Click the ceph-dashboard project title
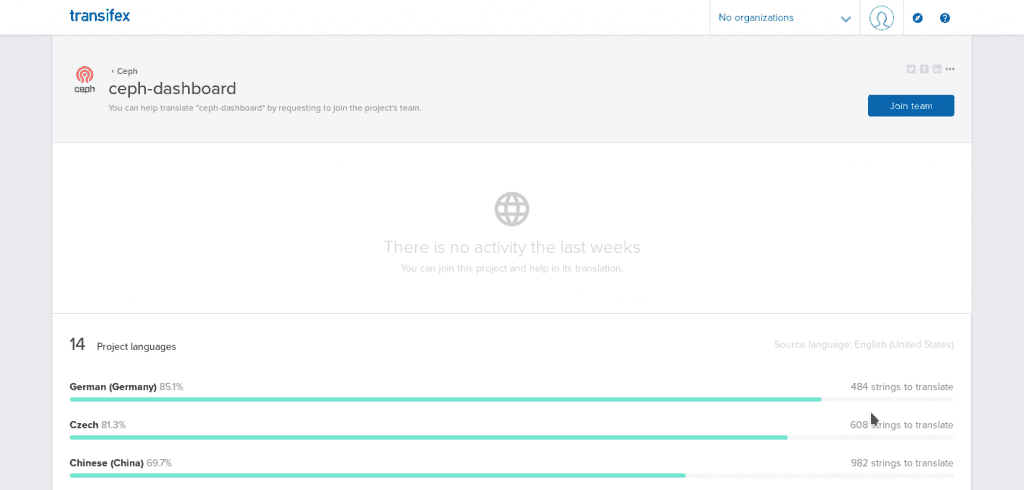1024x490 pixels. click(172, 88)
